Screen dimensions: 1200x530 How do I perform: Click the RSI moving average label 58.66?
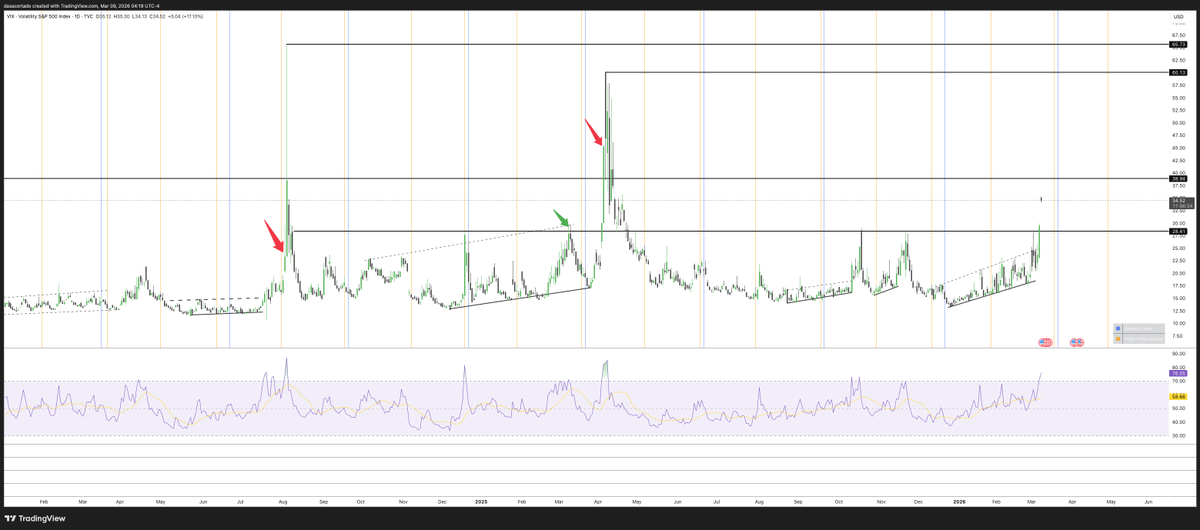[x=1177, y=396]
